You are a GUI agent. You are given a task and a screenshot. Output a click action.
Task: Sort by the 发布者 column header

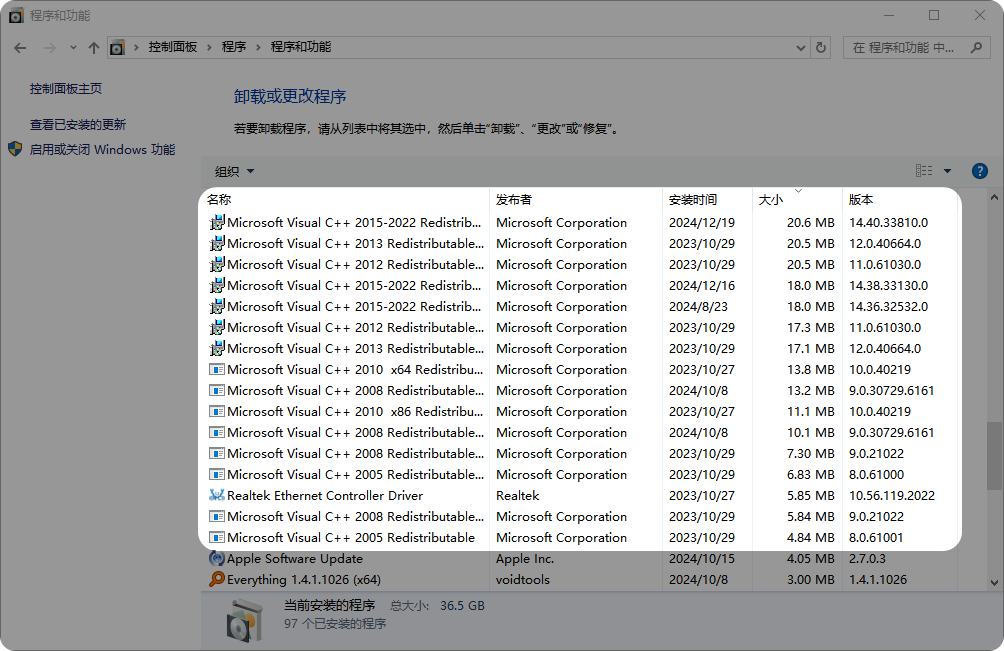514,200
